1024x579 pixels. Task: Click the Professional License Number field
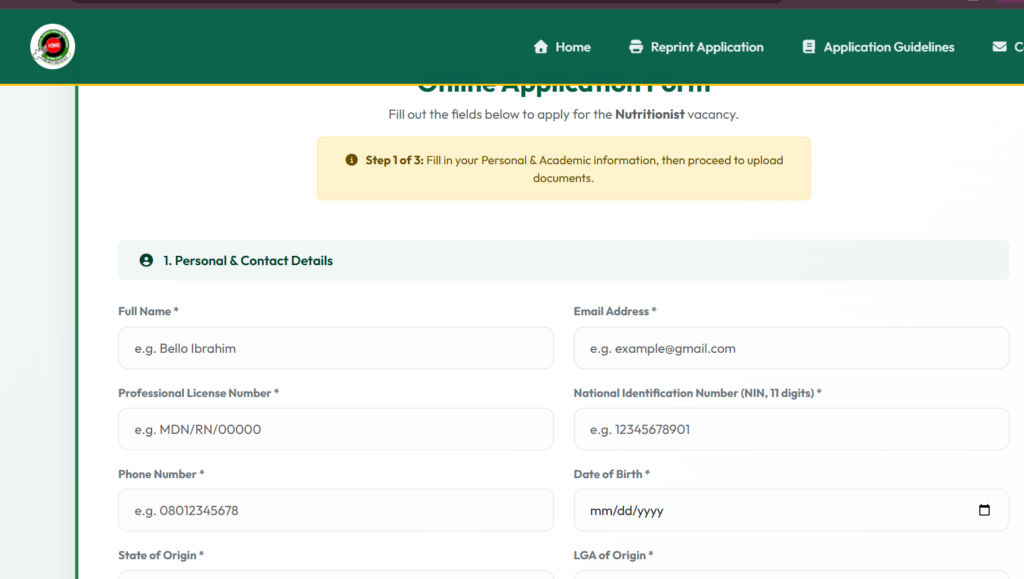click(x=336, y=429)
